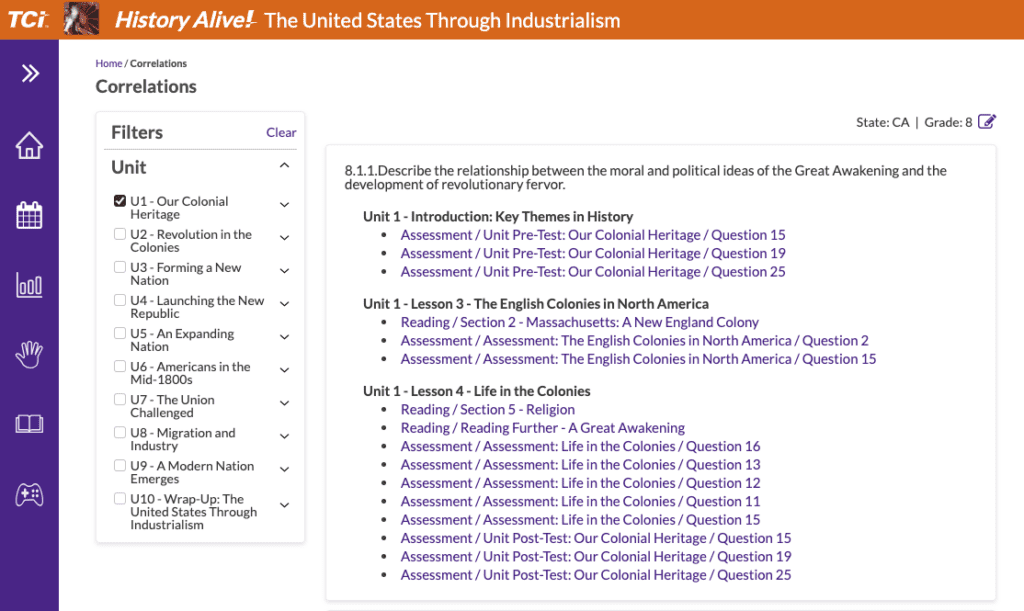The height and width of the screenshot is (611, 1024).
Task: Check U8 - Migration and Industry
Action: (120, 432)
